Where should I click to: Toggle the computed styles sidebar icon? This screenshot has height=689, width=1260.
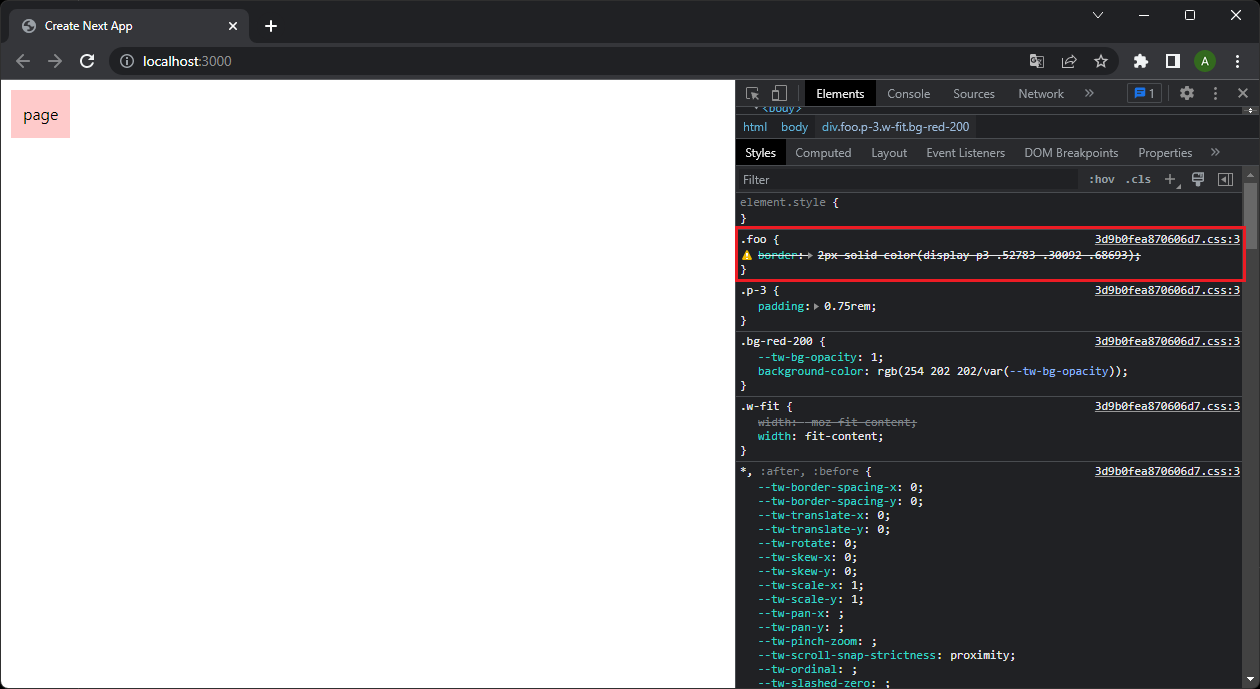pyautogui.click(x=1225, y=179)
